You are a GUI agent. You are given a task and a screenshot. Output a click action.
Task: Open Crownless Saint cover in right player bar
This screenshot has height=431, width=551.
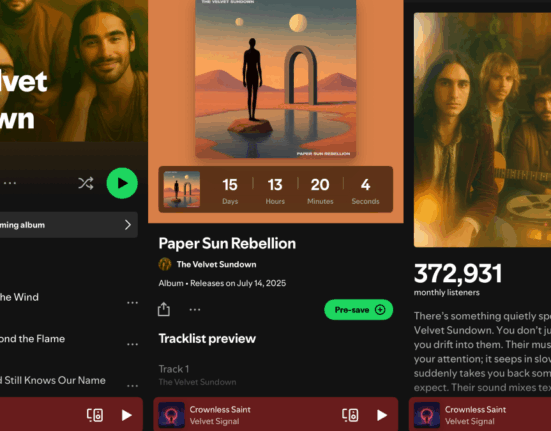pyautogui.click(x=427, y=415)
